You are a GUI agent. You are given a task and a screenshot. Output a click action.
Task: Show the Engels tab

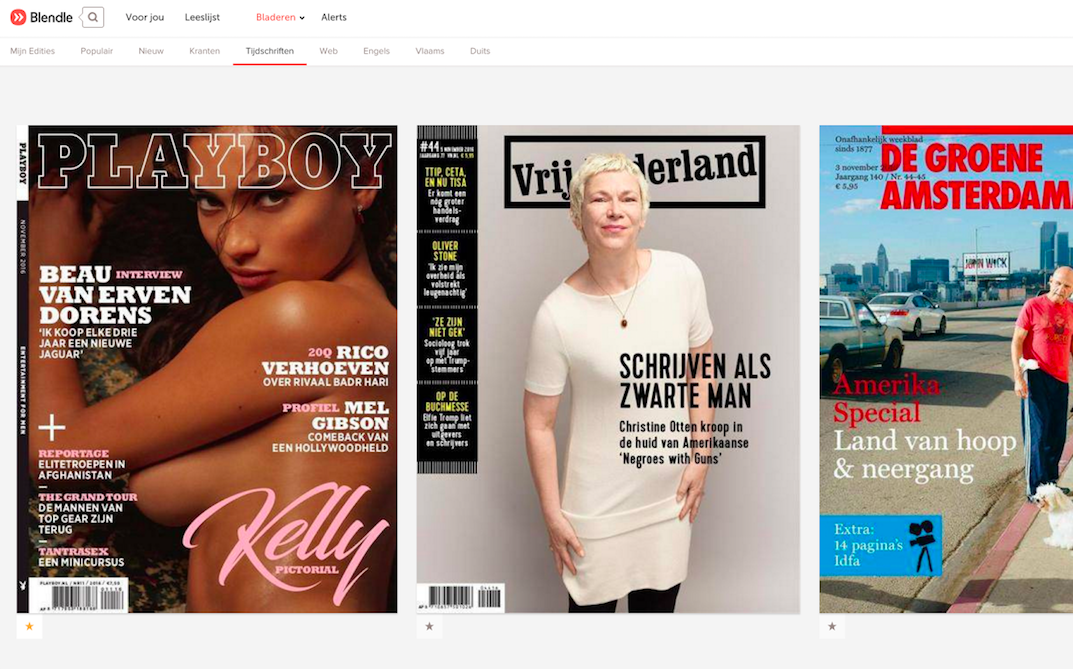(x=376, y=51)
